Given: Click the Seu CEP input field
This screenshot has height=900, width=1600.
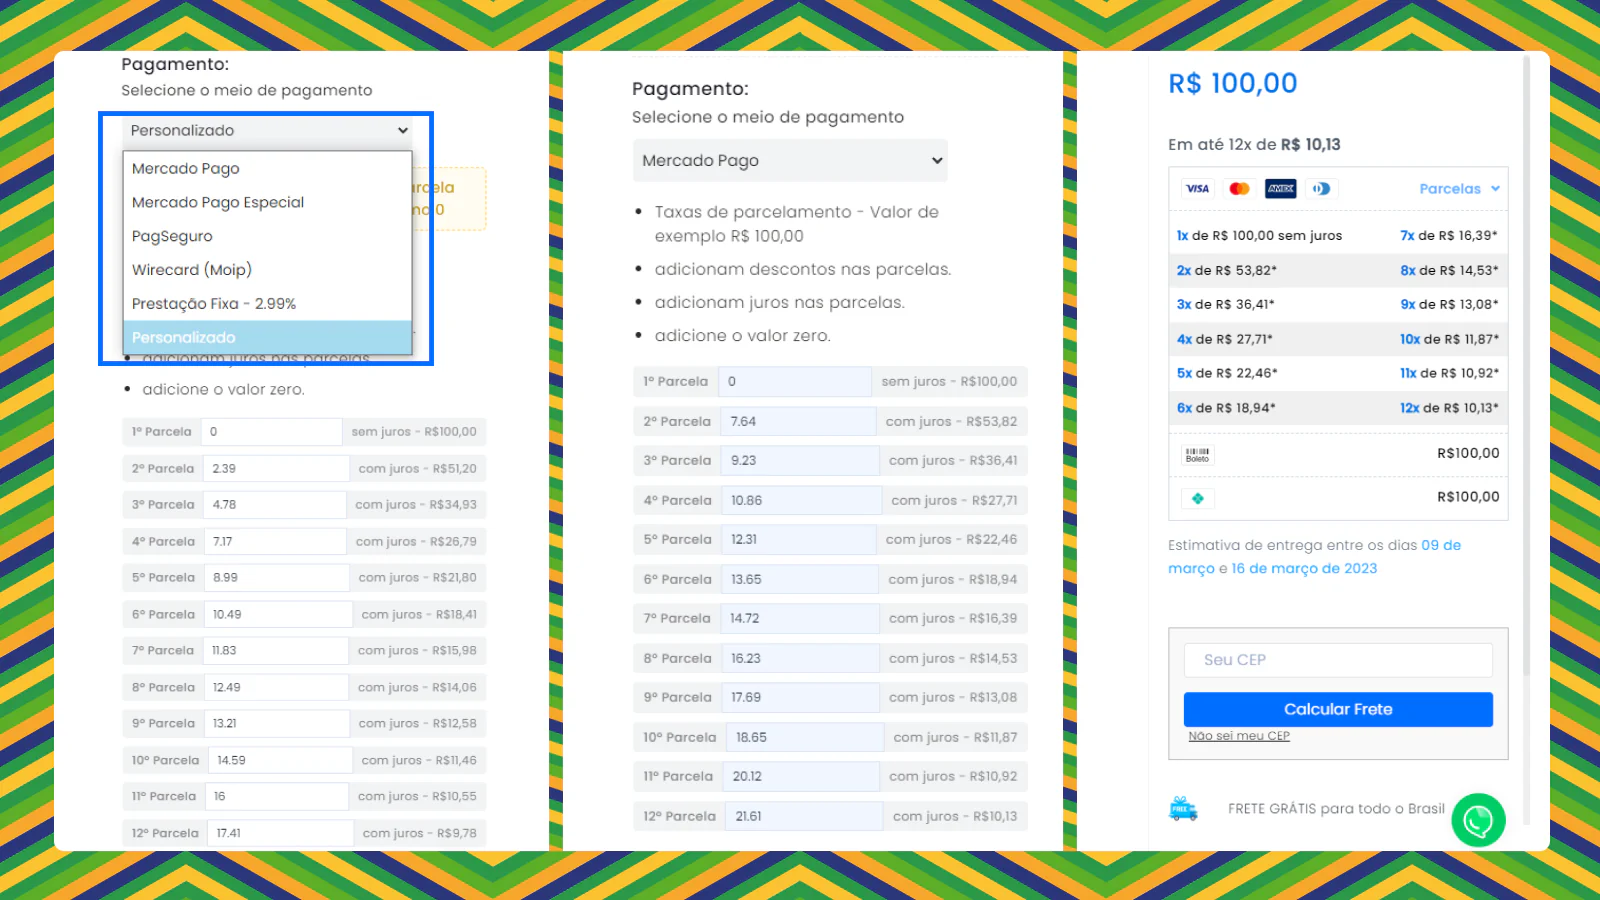Looking at the screenshot, I should 1338,661.
